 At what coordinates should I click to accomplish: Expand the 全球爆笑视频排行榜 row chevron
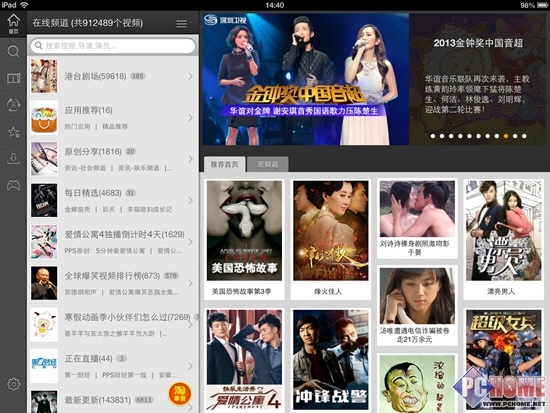(x=190, y=283)
